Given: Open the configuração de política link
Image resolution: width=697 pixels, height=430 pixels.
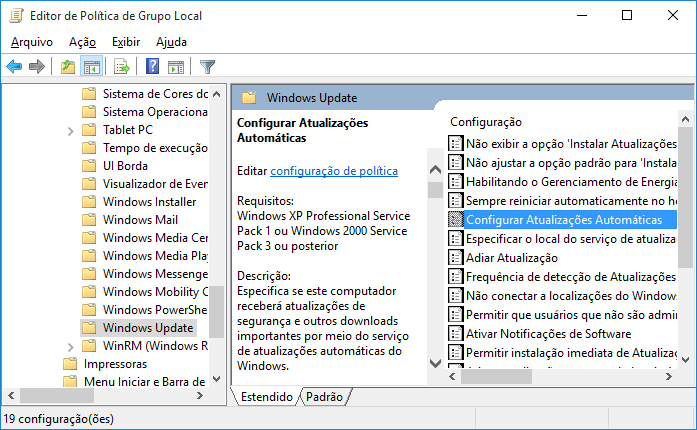Looking at the screenshot, I should click(334, 171).
